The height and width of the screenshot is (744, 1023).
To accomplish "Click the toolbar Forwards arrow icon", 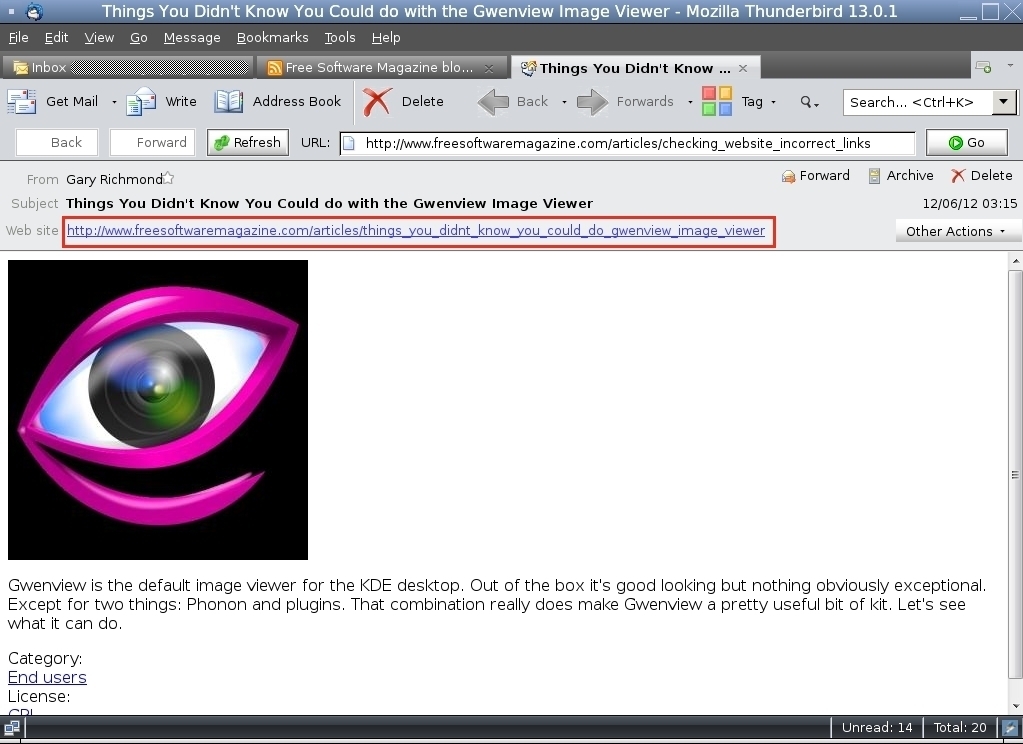I will tap(592, 102).
